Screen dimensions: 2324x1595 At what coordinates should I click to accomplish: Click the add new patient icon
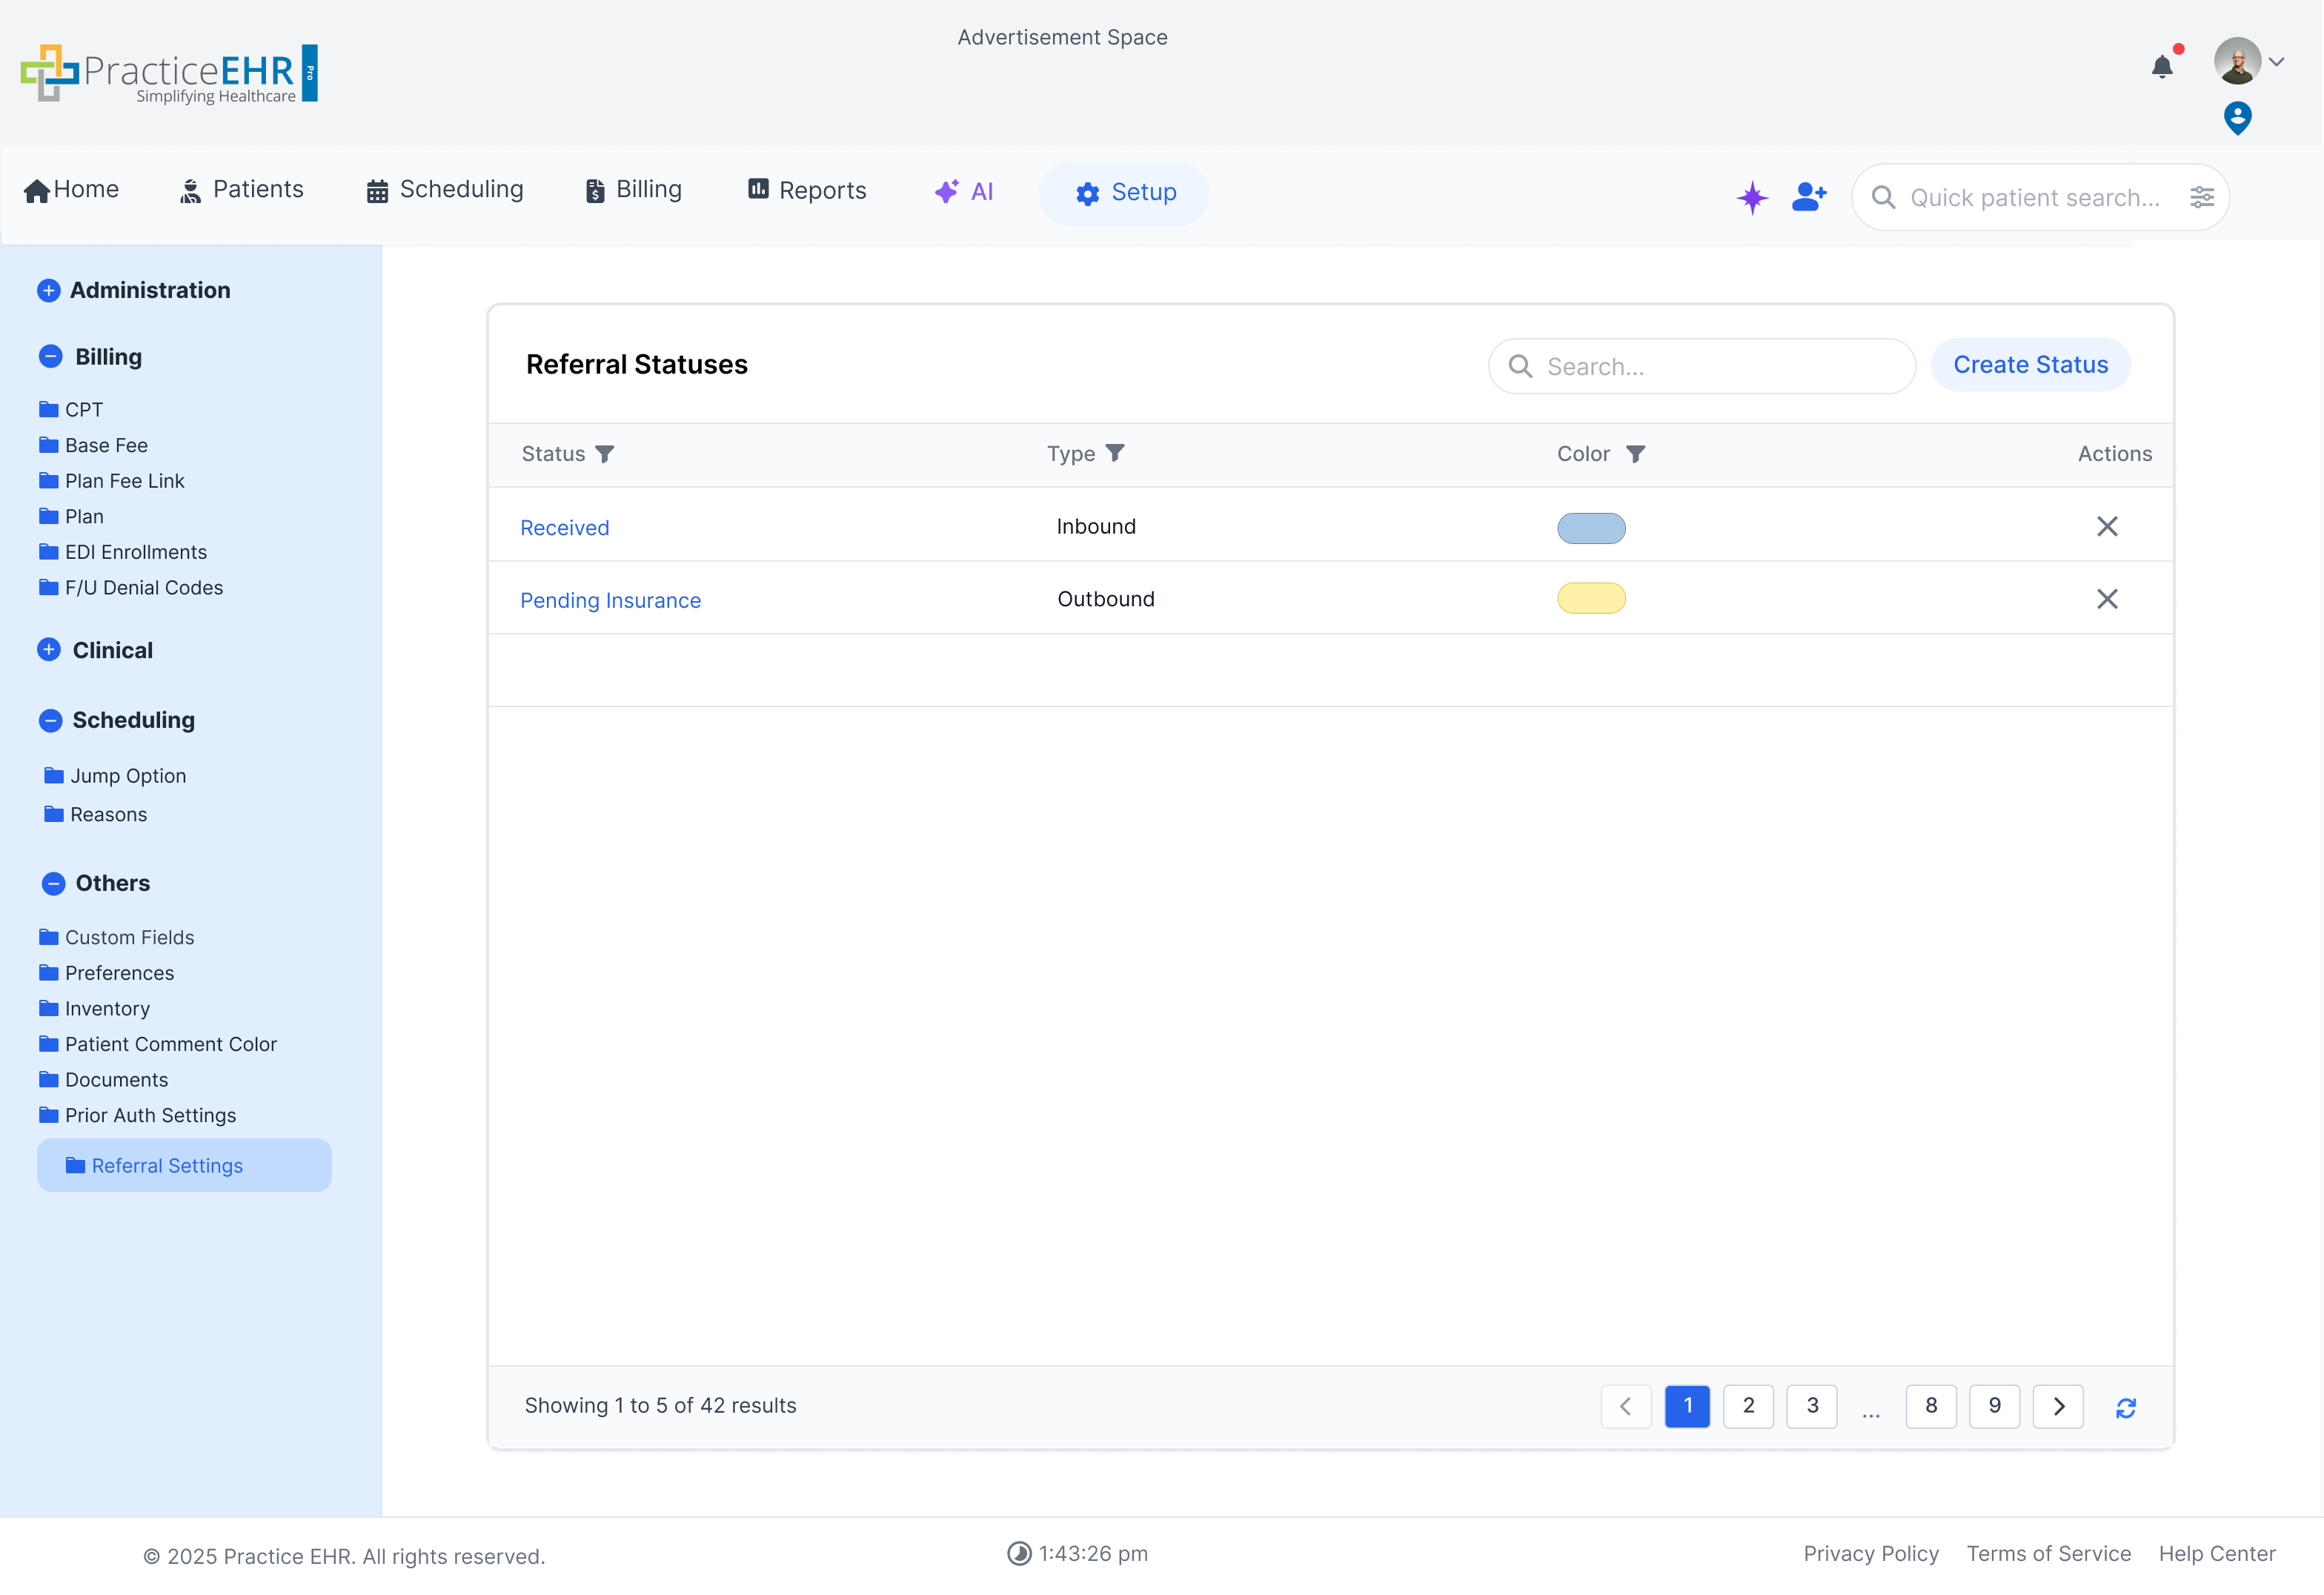(1809, 197)
